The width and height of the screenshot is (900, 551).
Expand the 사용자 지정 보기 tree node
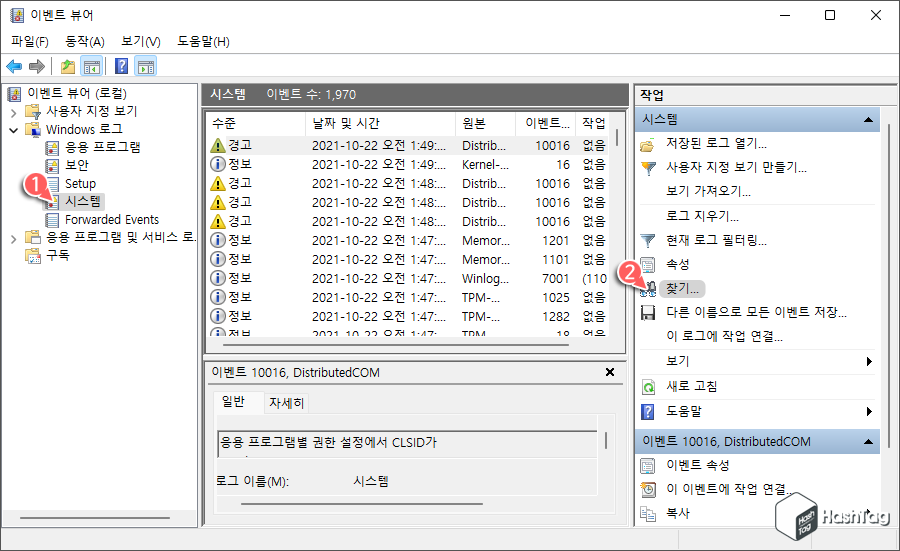[x=14, y=112]
